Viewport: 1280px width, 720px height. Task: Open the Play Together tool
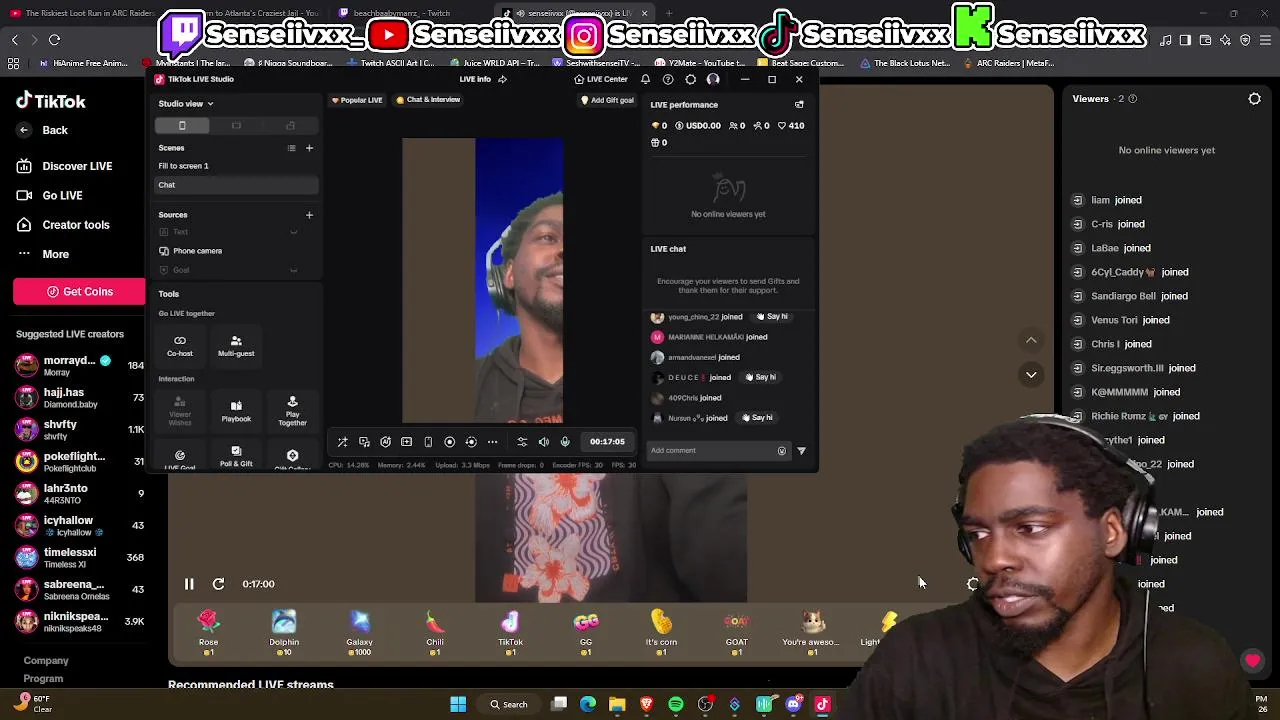coord(292,411)
